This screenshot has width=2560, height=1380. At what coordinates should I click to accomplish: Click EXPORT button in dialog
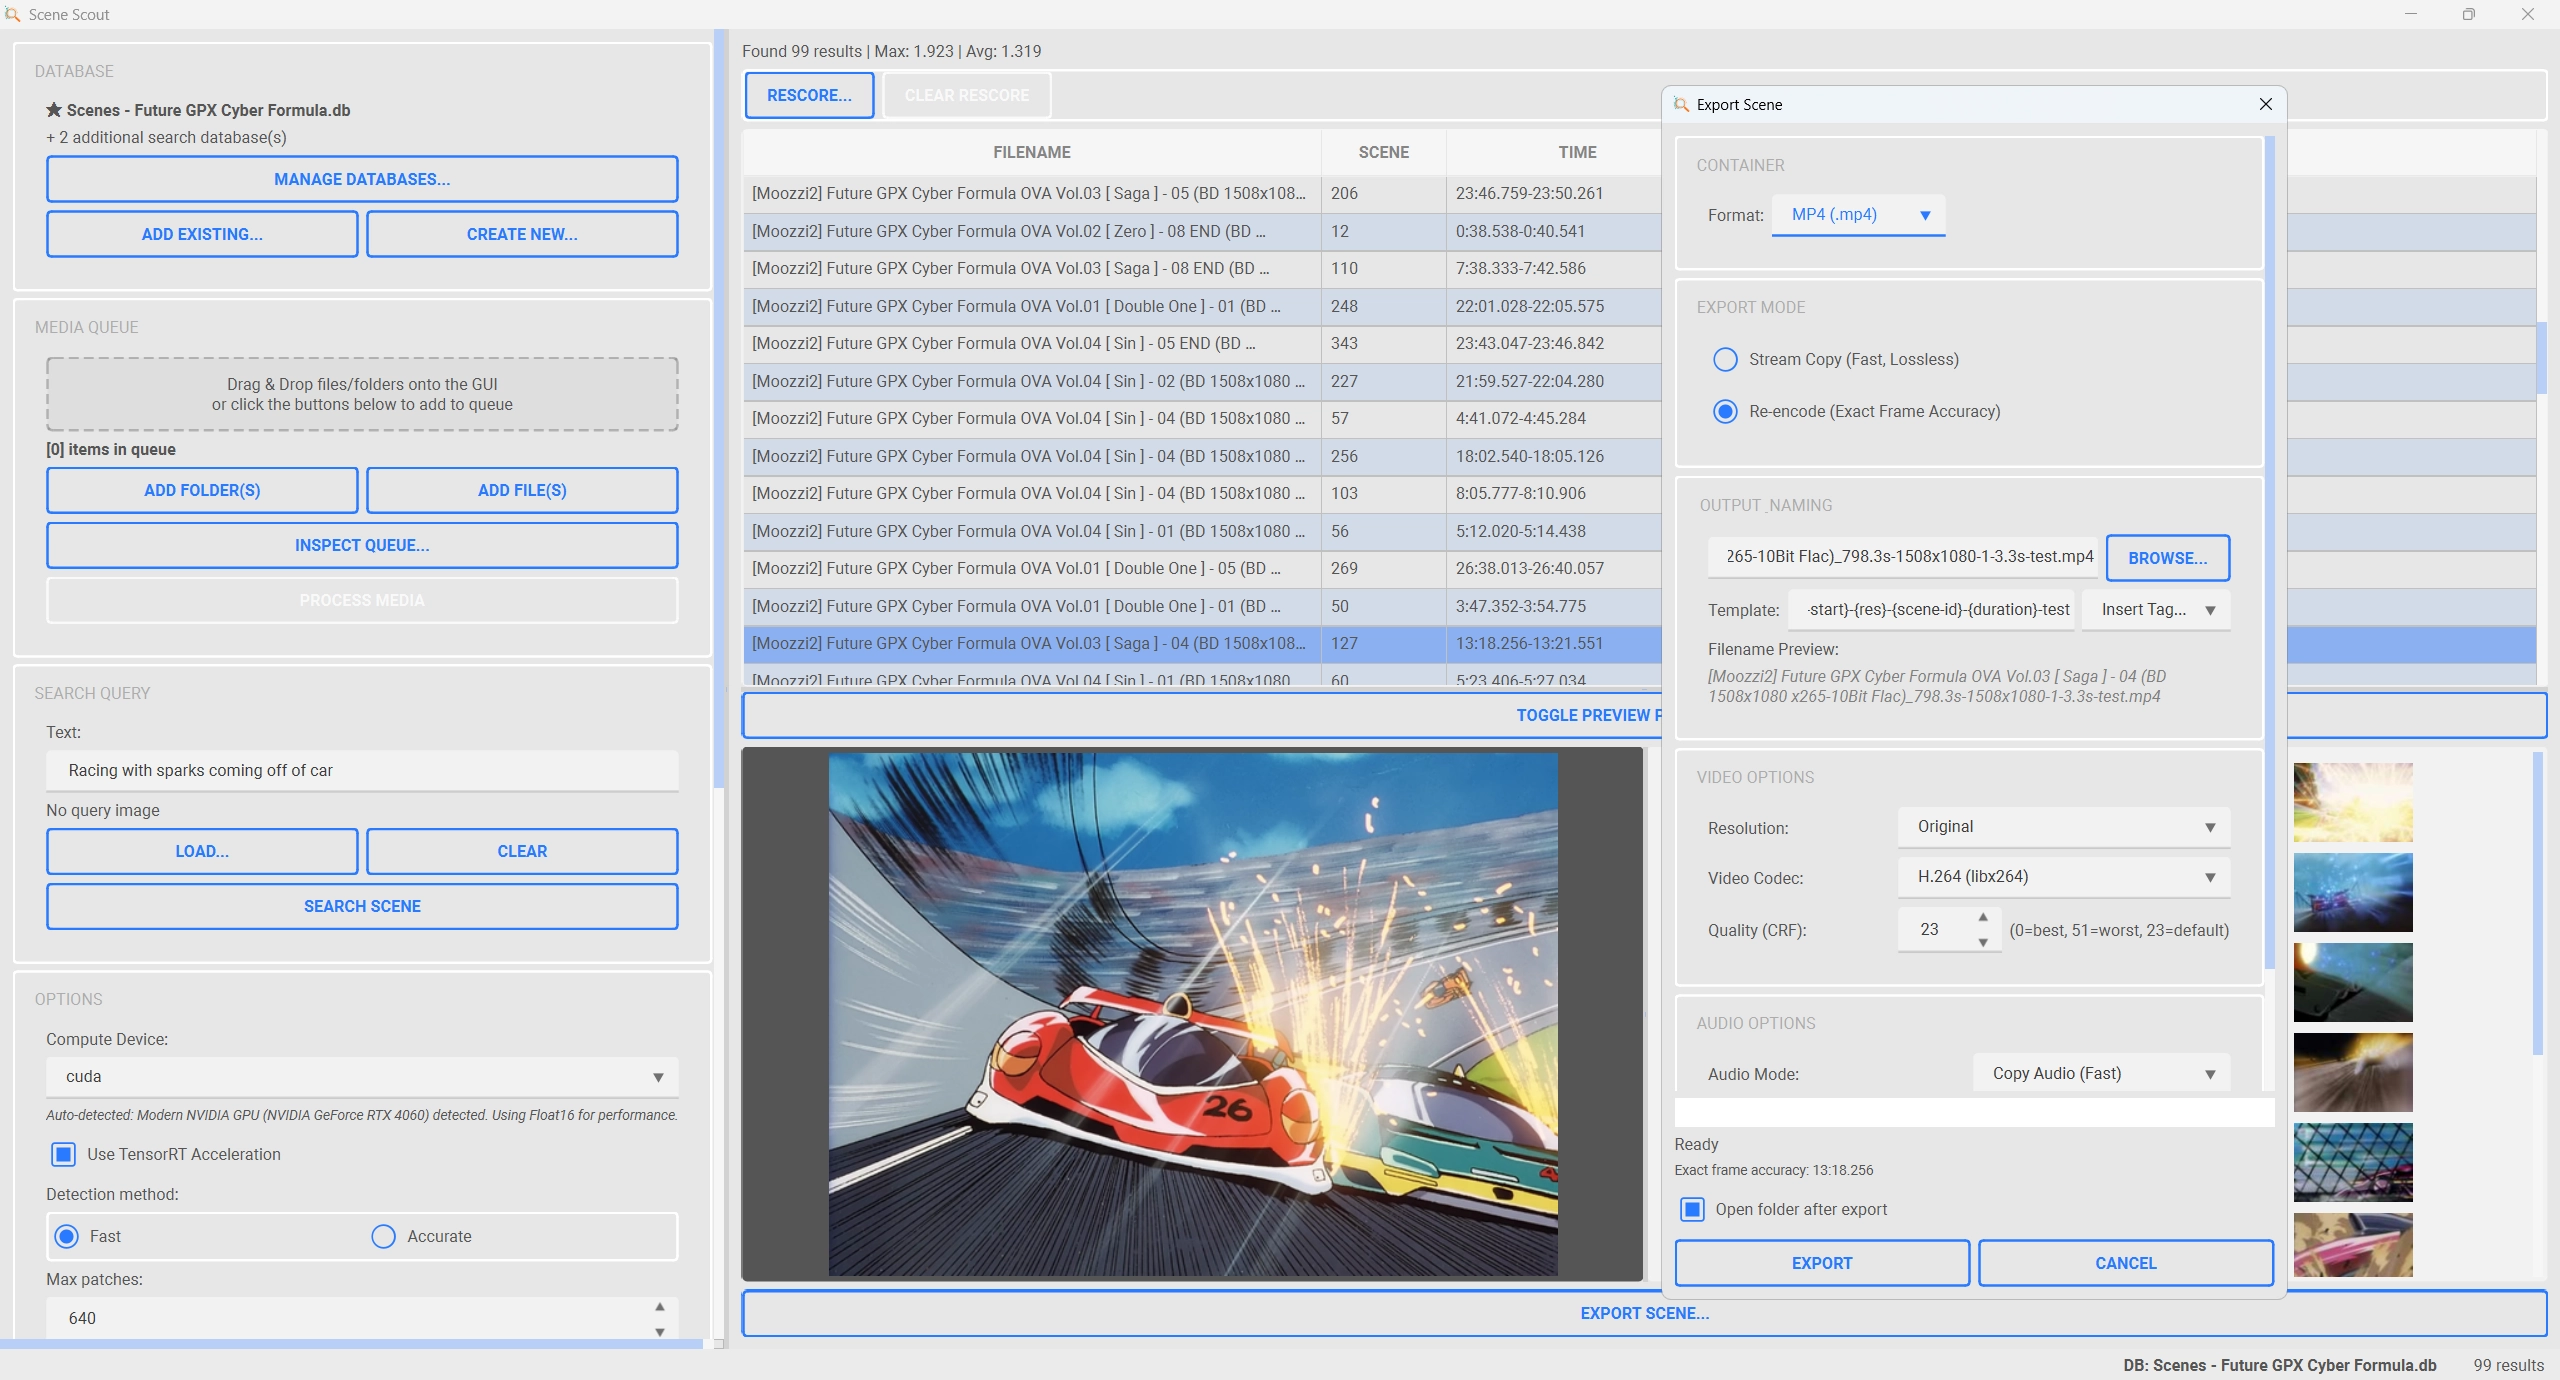click(x=1822, y=1263)
